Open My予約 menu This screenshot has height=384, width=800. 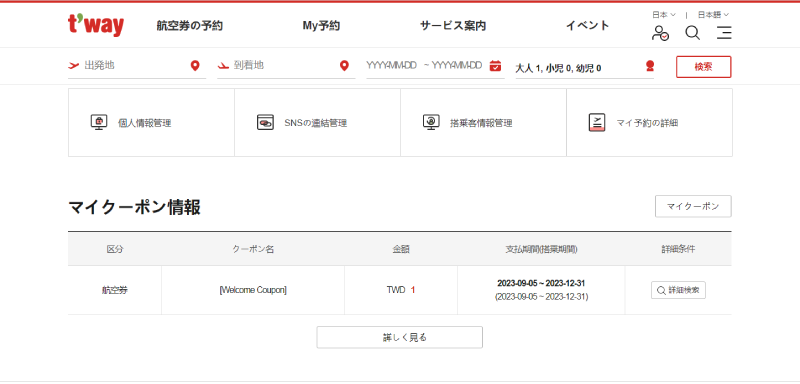pyautogui.click(x=321, y=26)
